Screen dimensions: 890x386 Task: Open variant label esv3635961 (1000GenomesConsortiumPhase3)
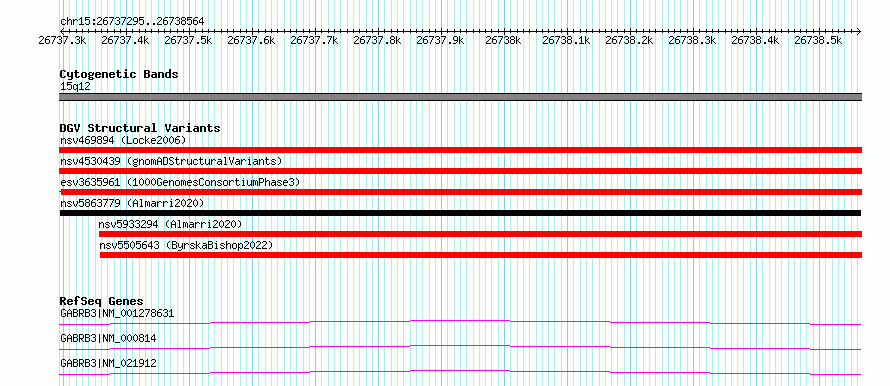[x=180, y=182]
